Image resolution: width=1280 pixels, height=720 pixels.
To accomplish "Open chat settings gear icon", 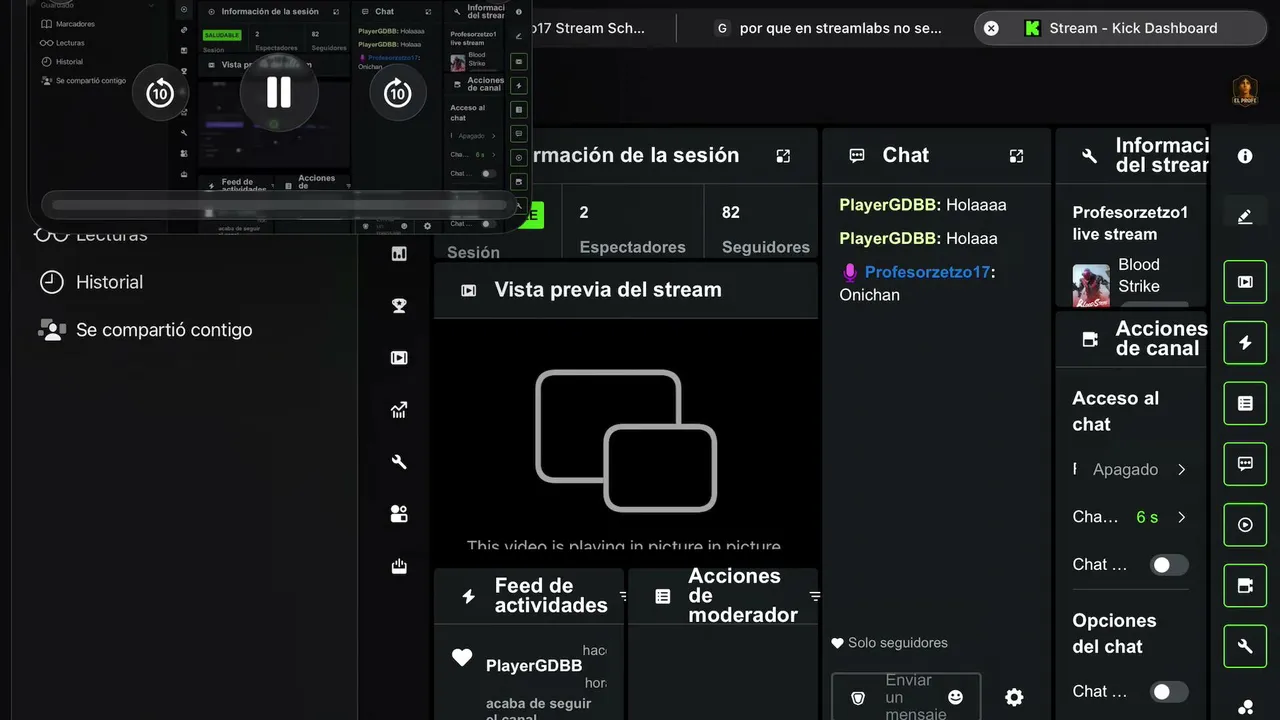I will pos(1014,697).
